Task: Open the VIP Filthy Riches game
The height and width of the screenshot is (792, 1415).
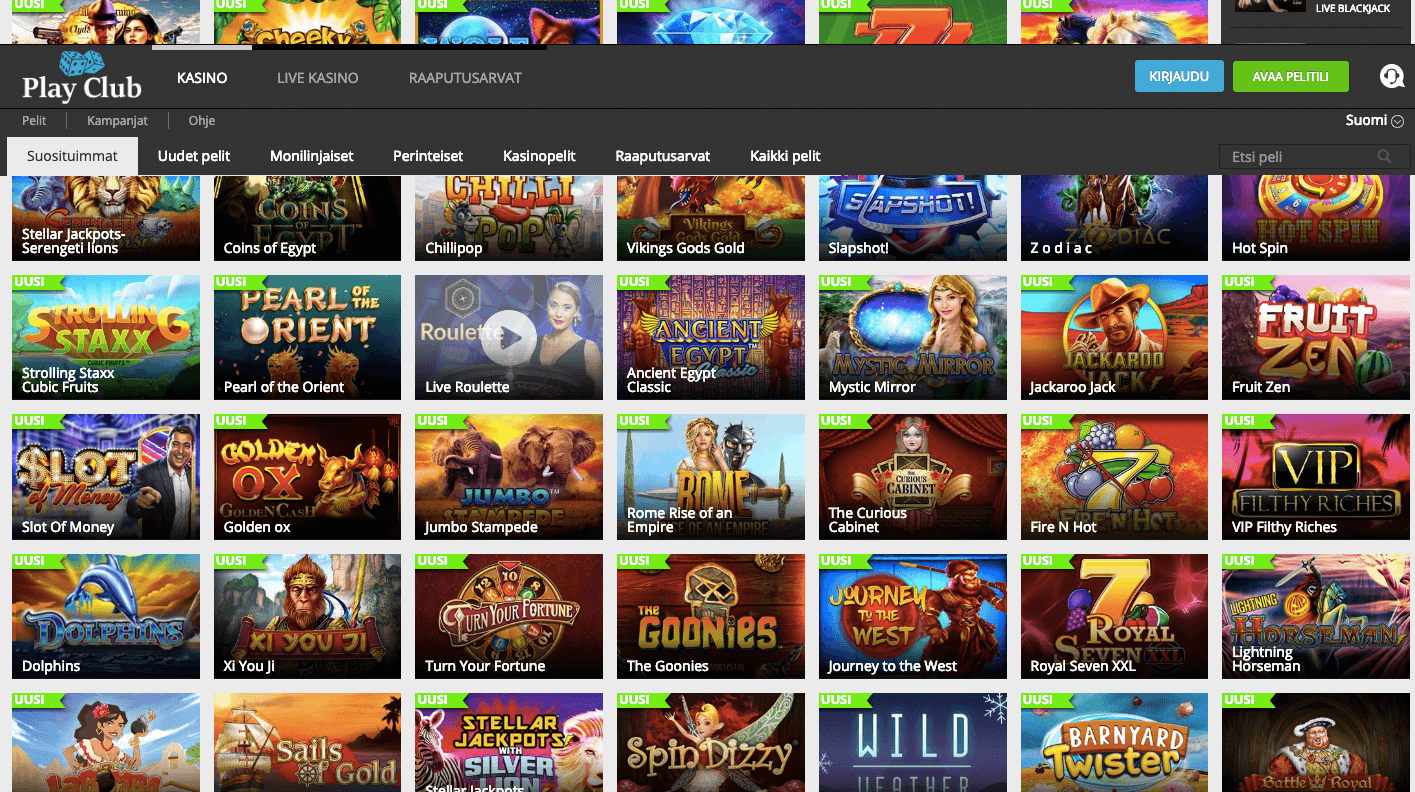Action: tap(1315, 477)
